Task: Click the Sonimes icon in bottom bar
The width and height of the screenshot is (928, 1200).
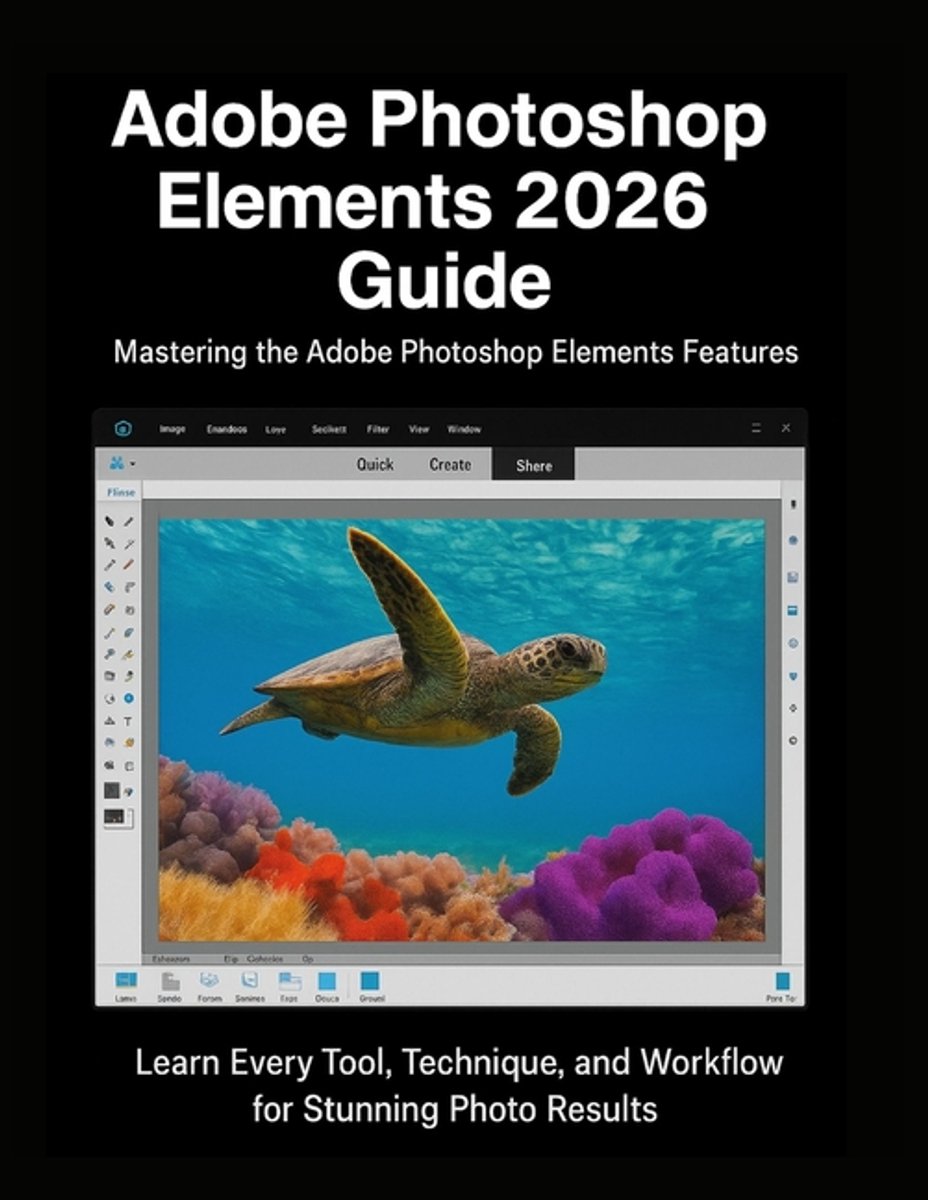Action: tap(250, 981)
